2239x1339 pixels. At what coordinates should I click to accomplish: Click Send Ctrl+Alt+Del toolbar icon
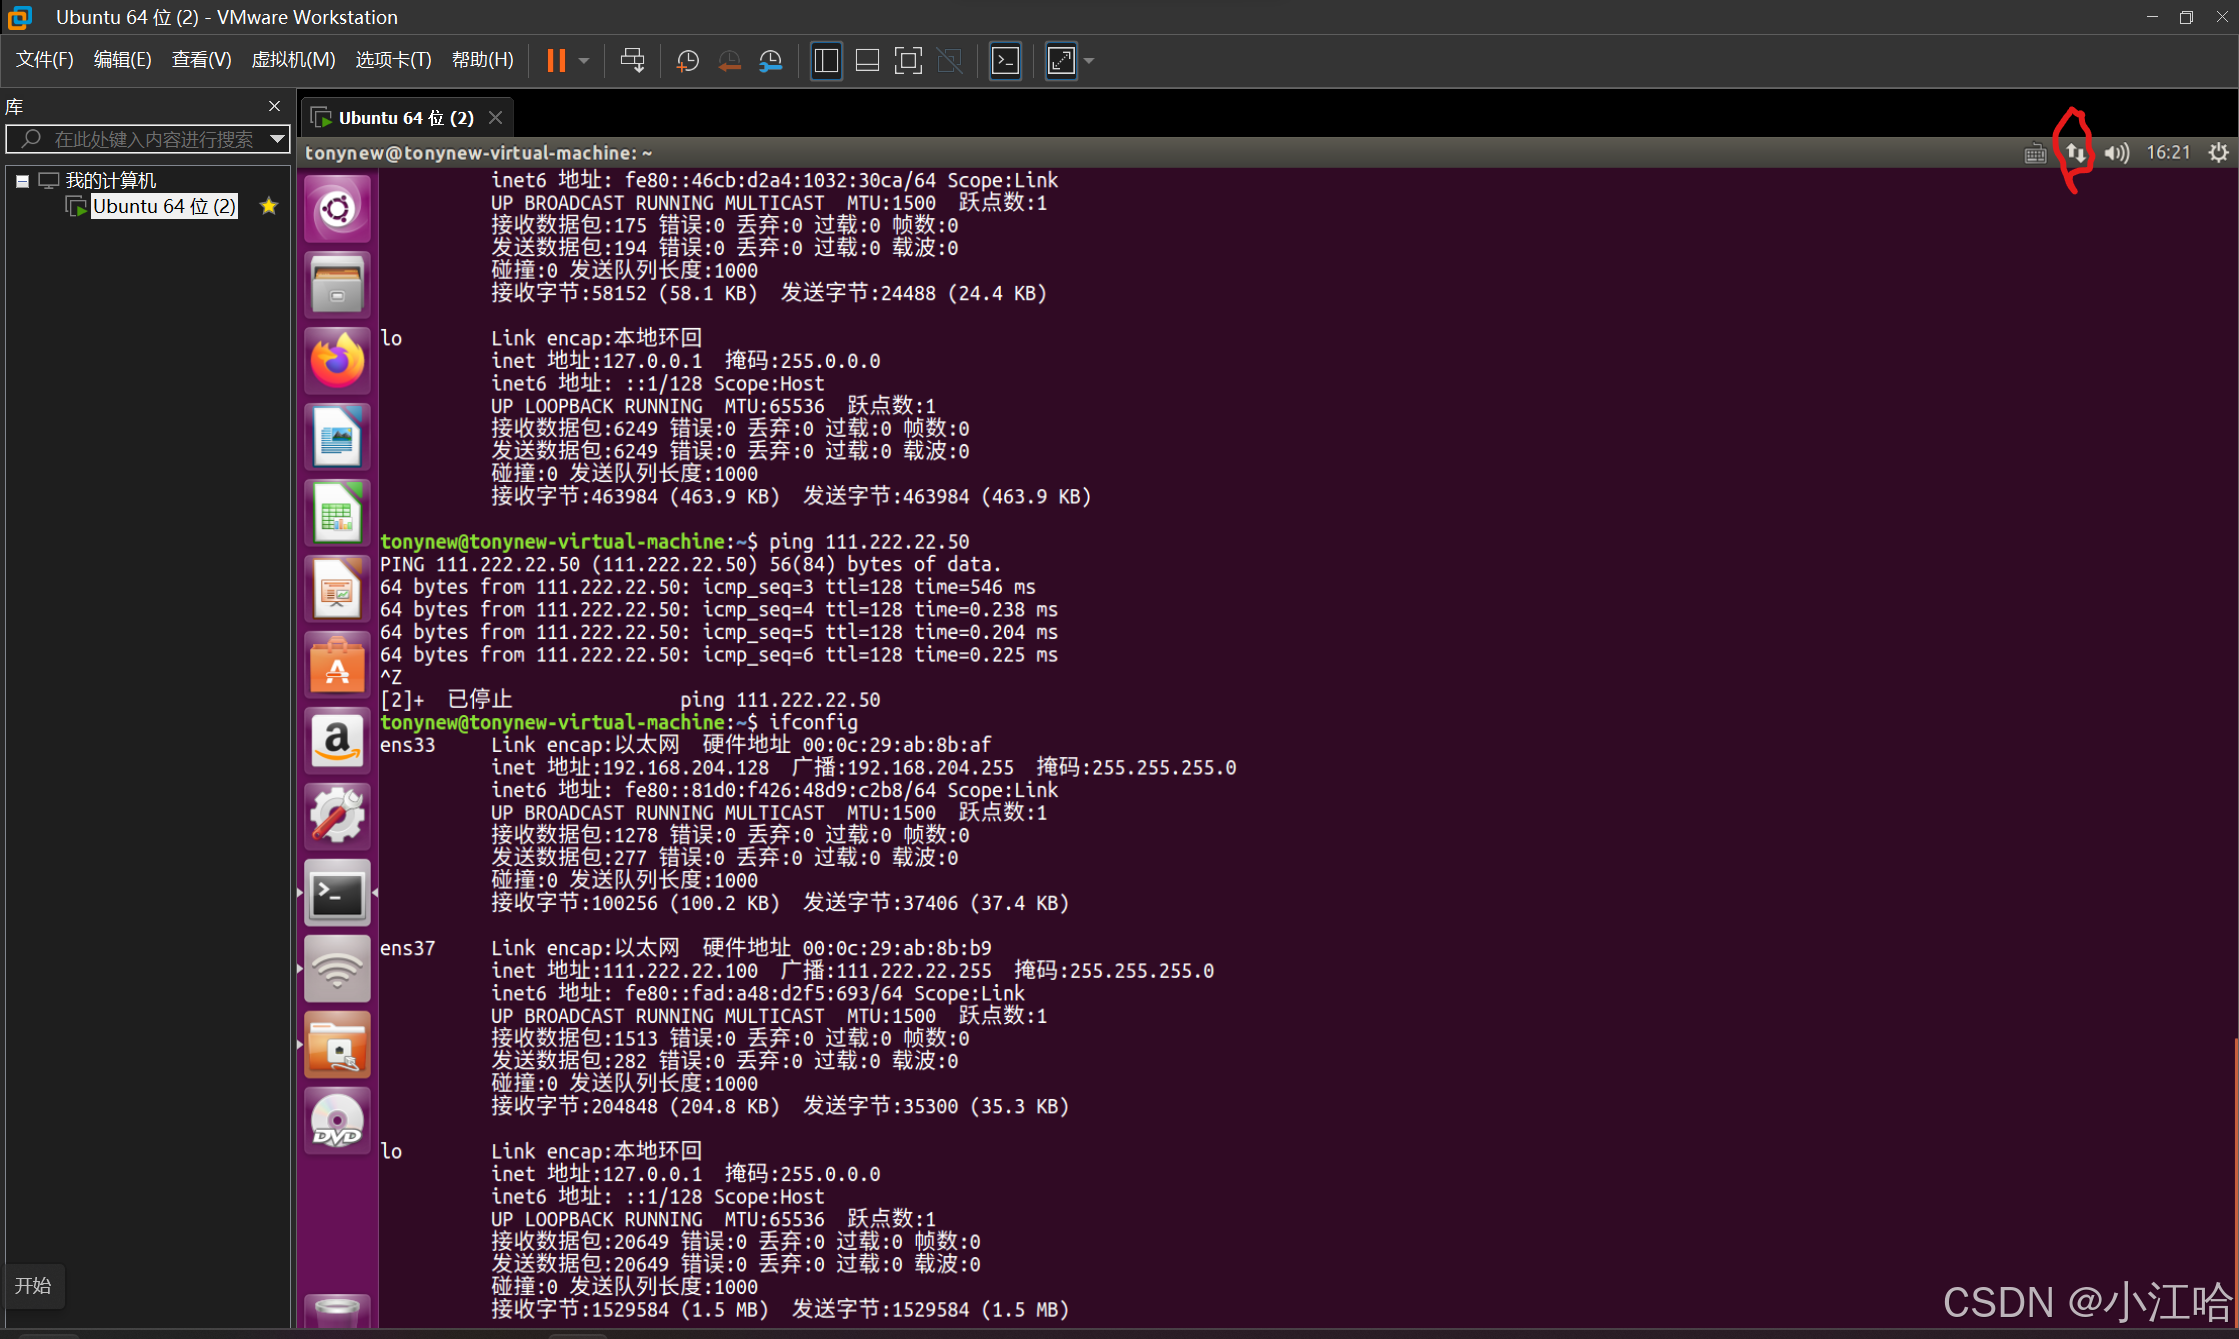[x=632, y=61]
